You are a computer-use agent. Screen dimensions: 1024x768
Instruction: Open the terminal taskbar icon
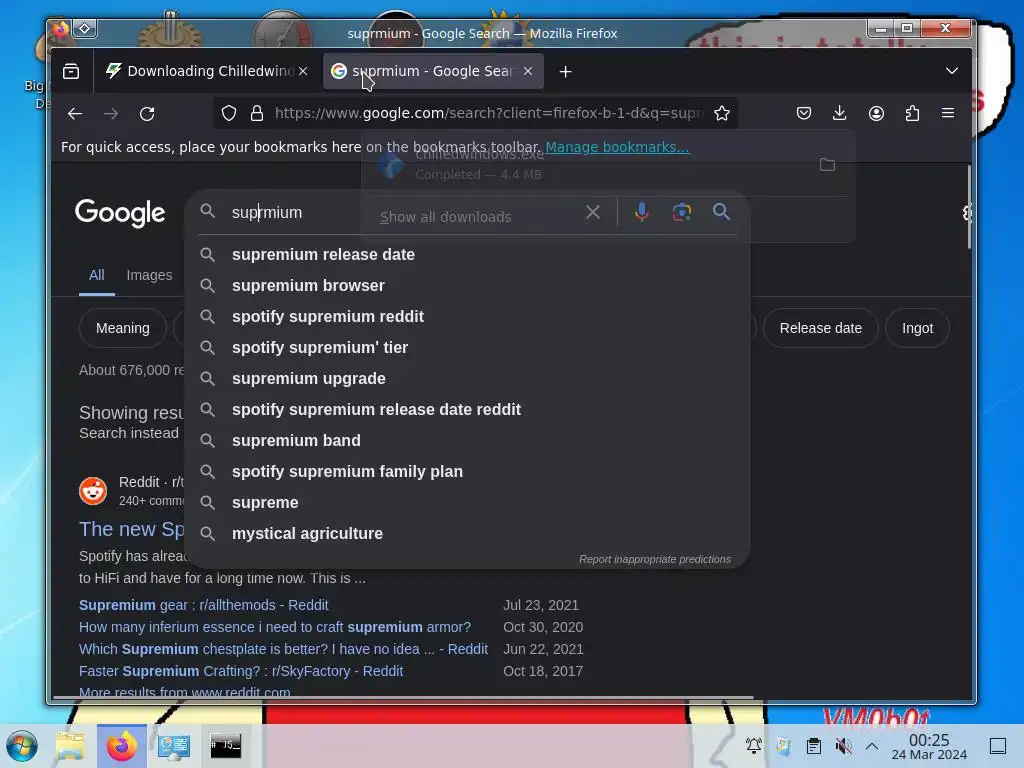(x=226, y=746)
